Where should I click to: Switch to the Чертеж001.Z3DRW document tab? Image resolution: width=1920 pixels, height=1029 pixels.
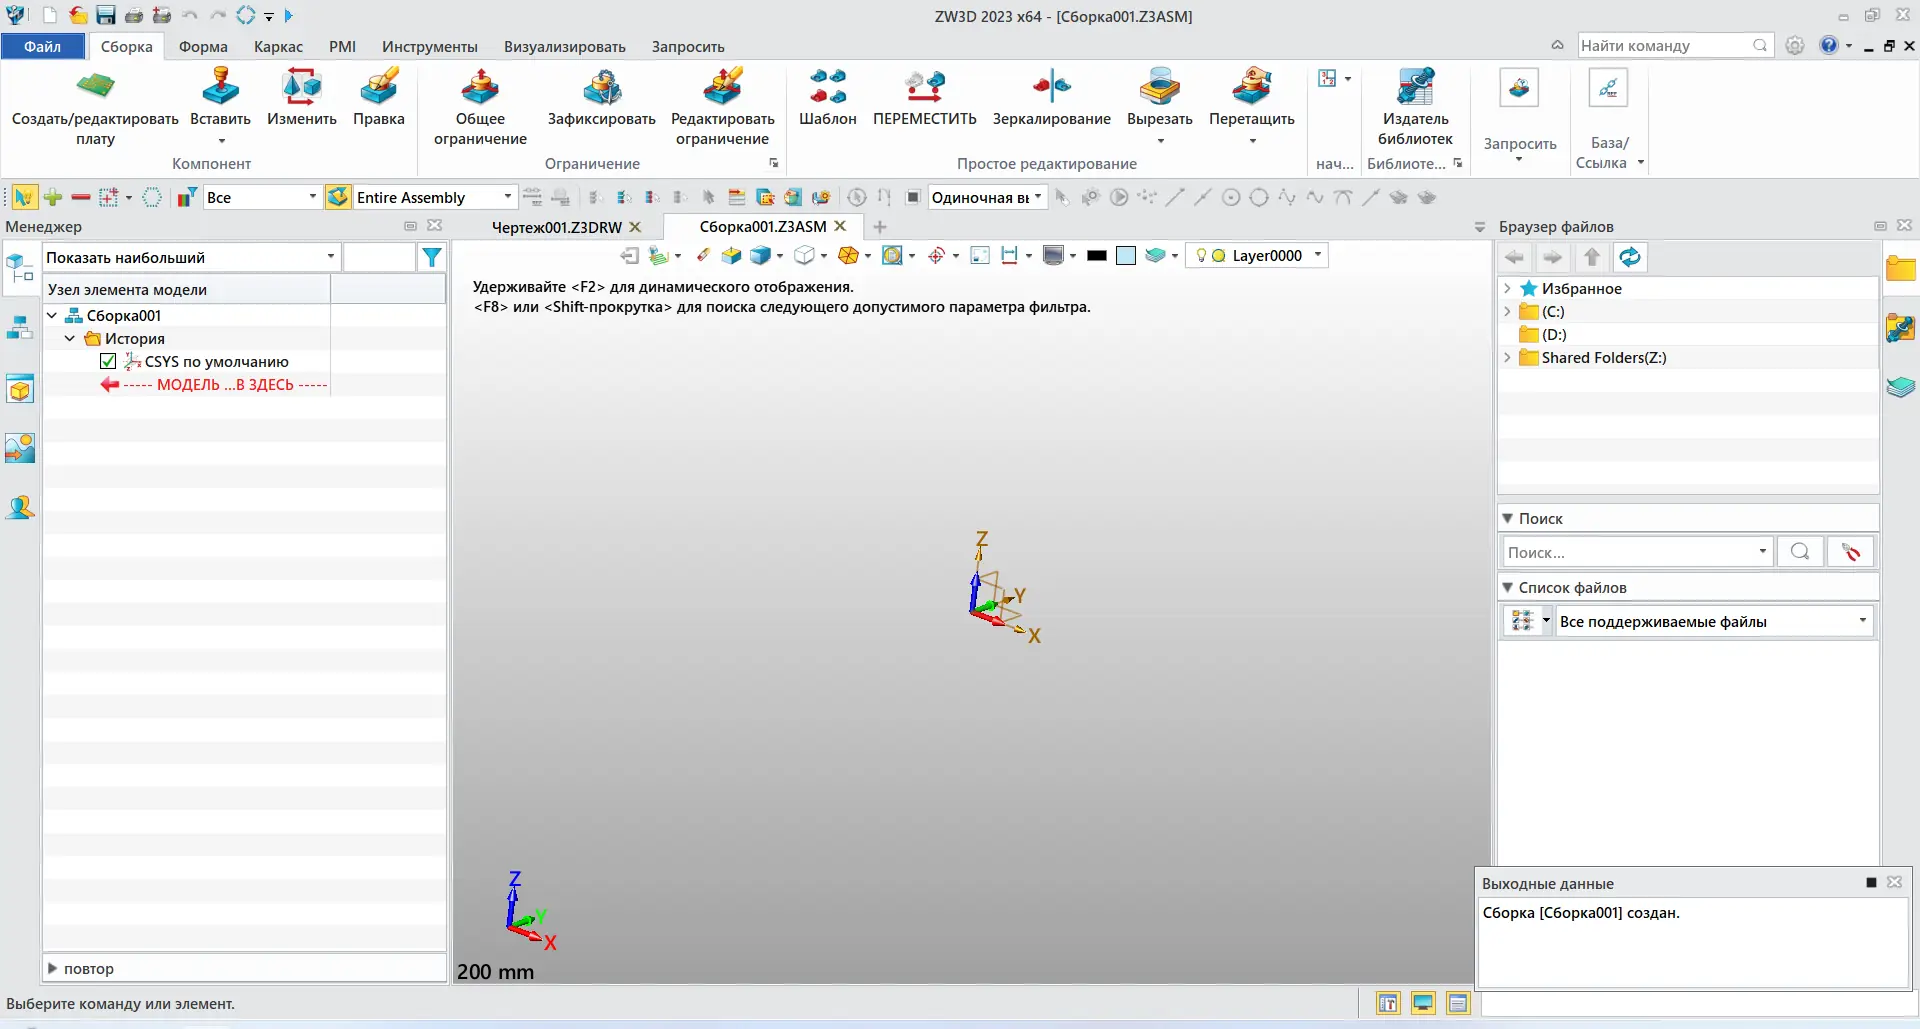tap(557, 228)
